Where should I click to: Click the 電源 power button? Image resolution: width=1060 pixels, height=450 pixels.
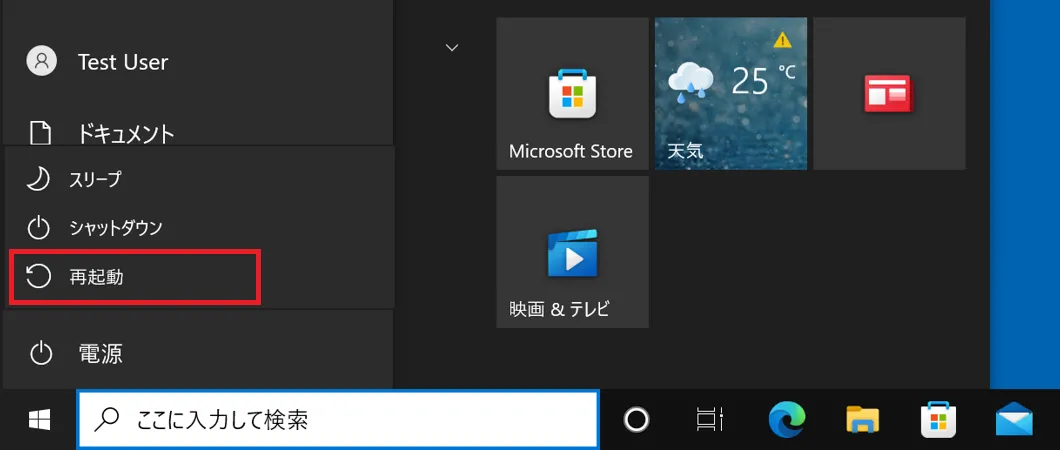point(198,353)
